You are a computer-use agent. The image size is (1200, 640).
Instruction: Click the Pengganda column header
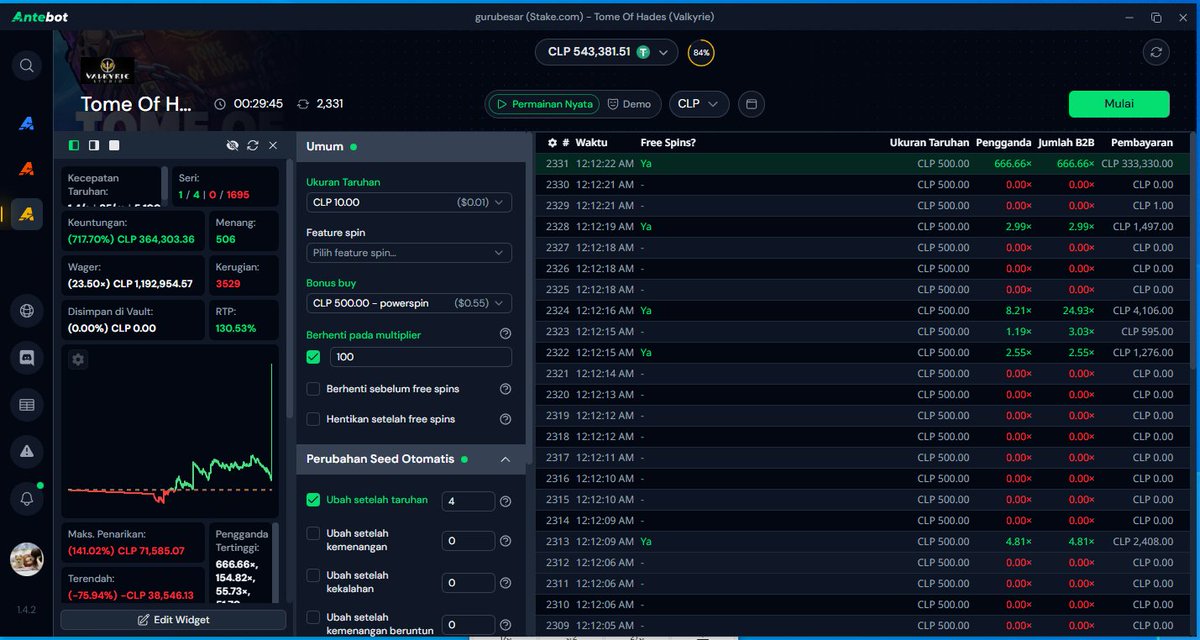[1003, 143]
